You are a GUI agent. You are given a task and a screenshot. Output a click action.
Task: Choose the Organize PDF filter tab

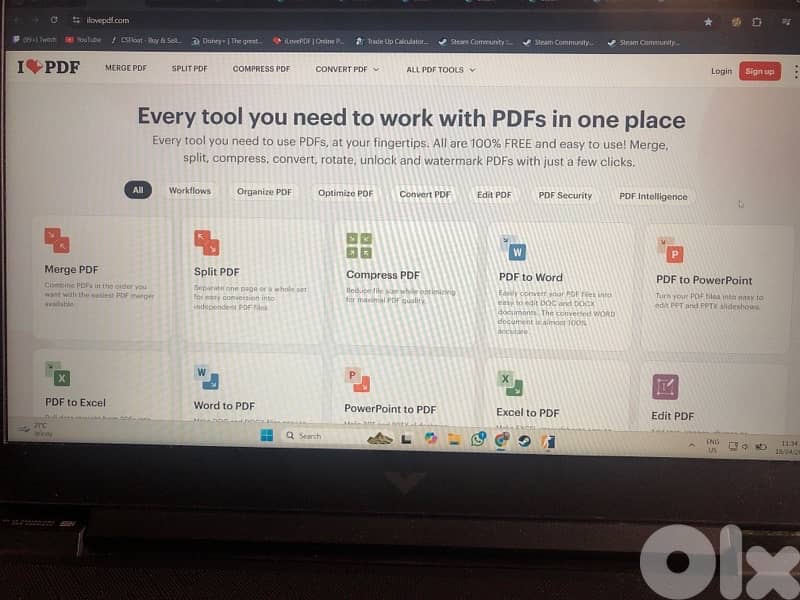tap(264, 192)
